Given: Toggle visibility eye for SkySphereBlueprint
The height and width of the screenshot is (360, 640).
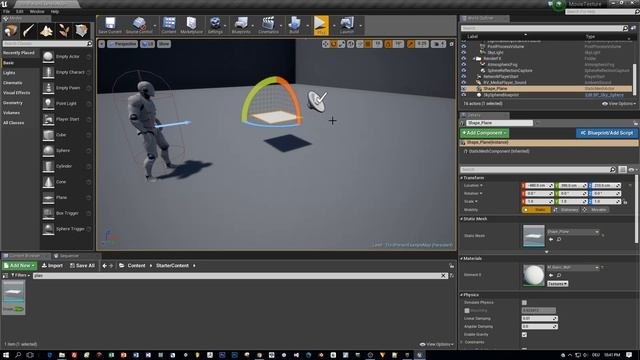Looking at the screenshot, I should 464,95.
